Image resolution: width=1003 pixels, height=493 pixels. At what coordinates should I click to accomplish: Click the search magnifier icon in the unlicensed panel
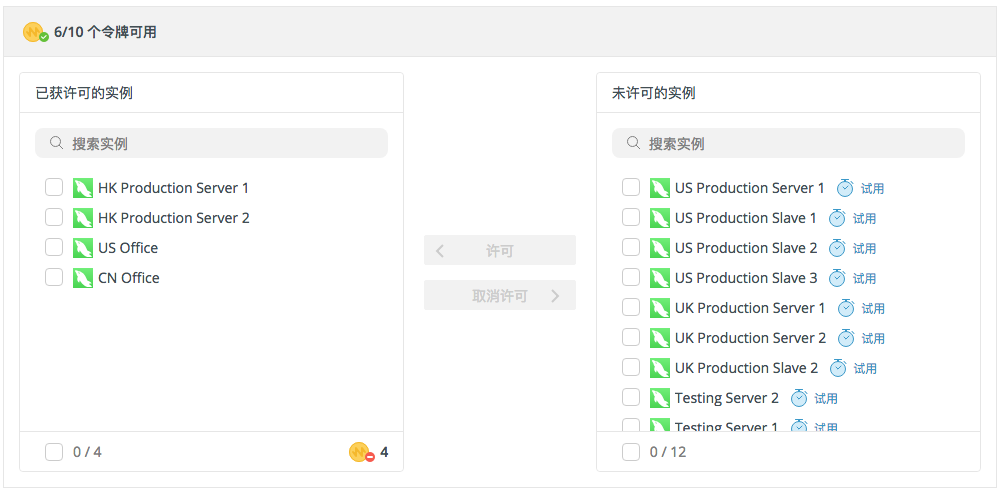[633, 143]
